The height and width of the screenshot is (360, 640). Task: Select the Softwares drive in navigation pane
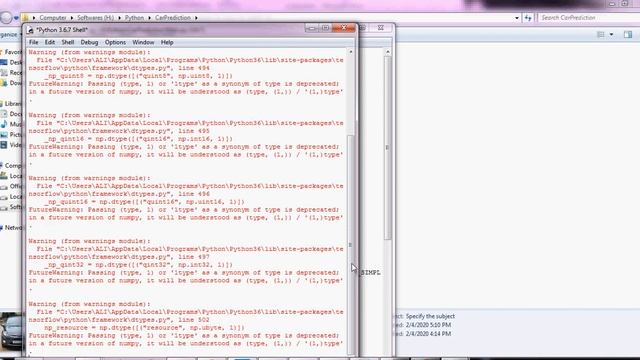click(x=12, y=207)
